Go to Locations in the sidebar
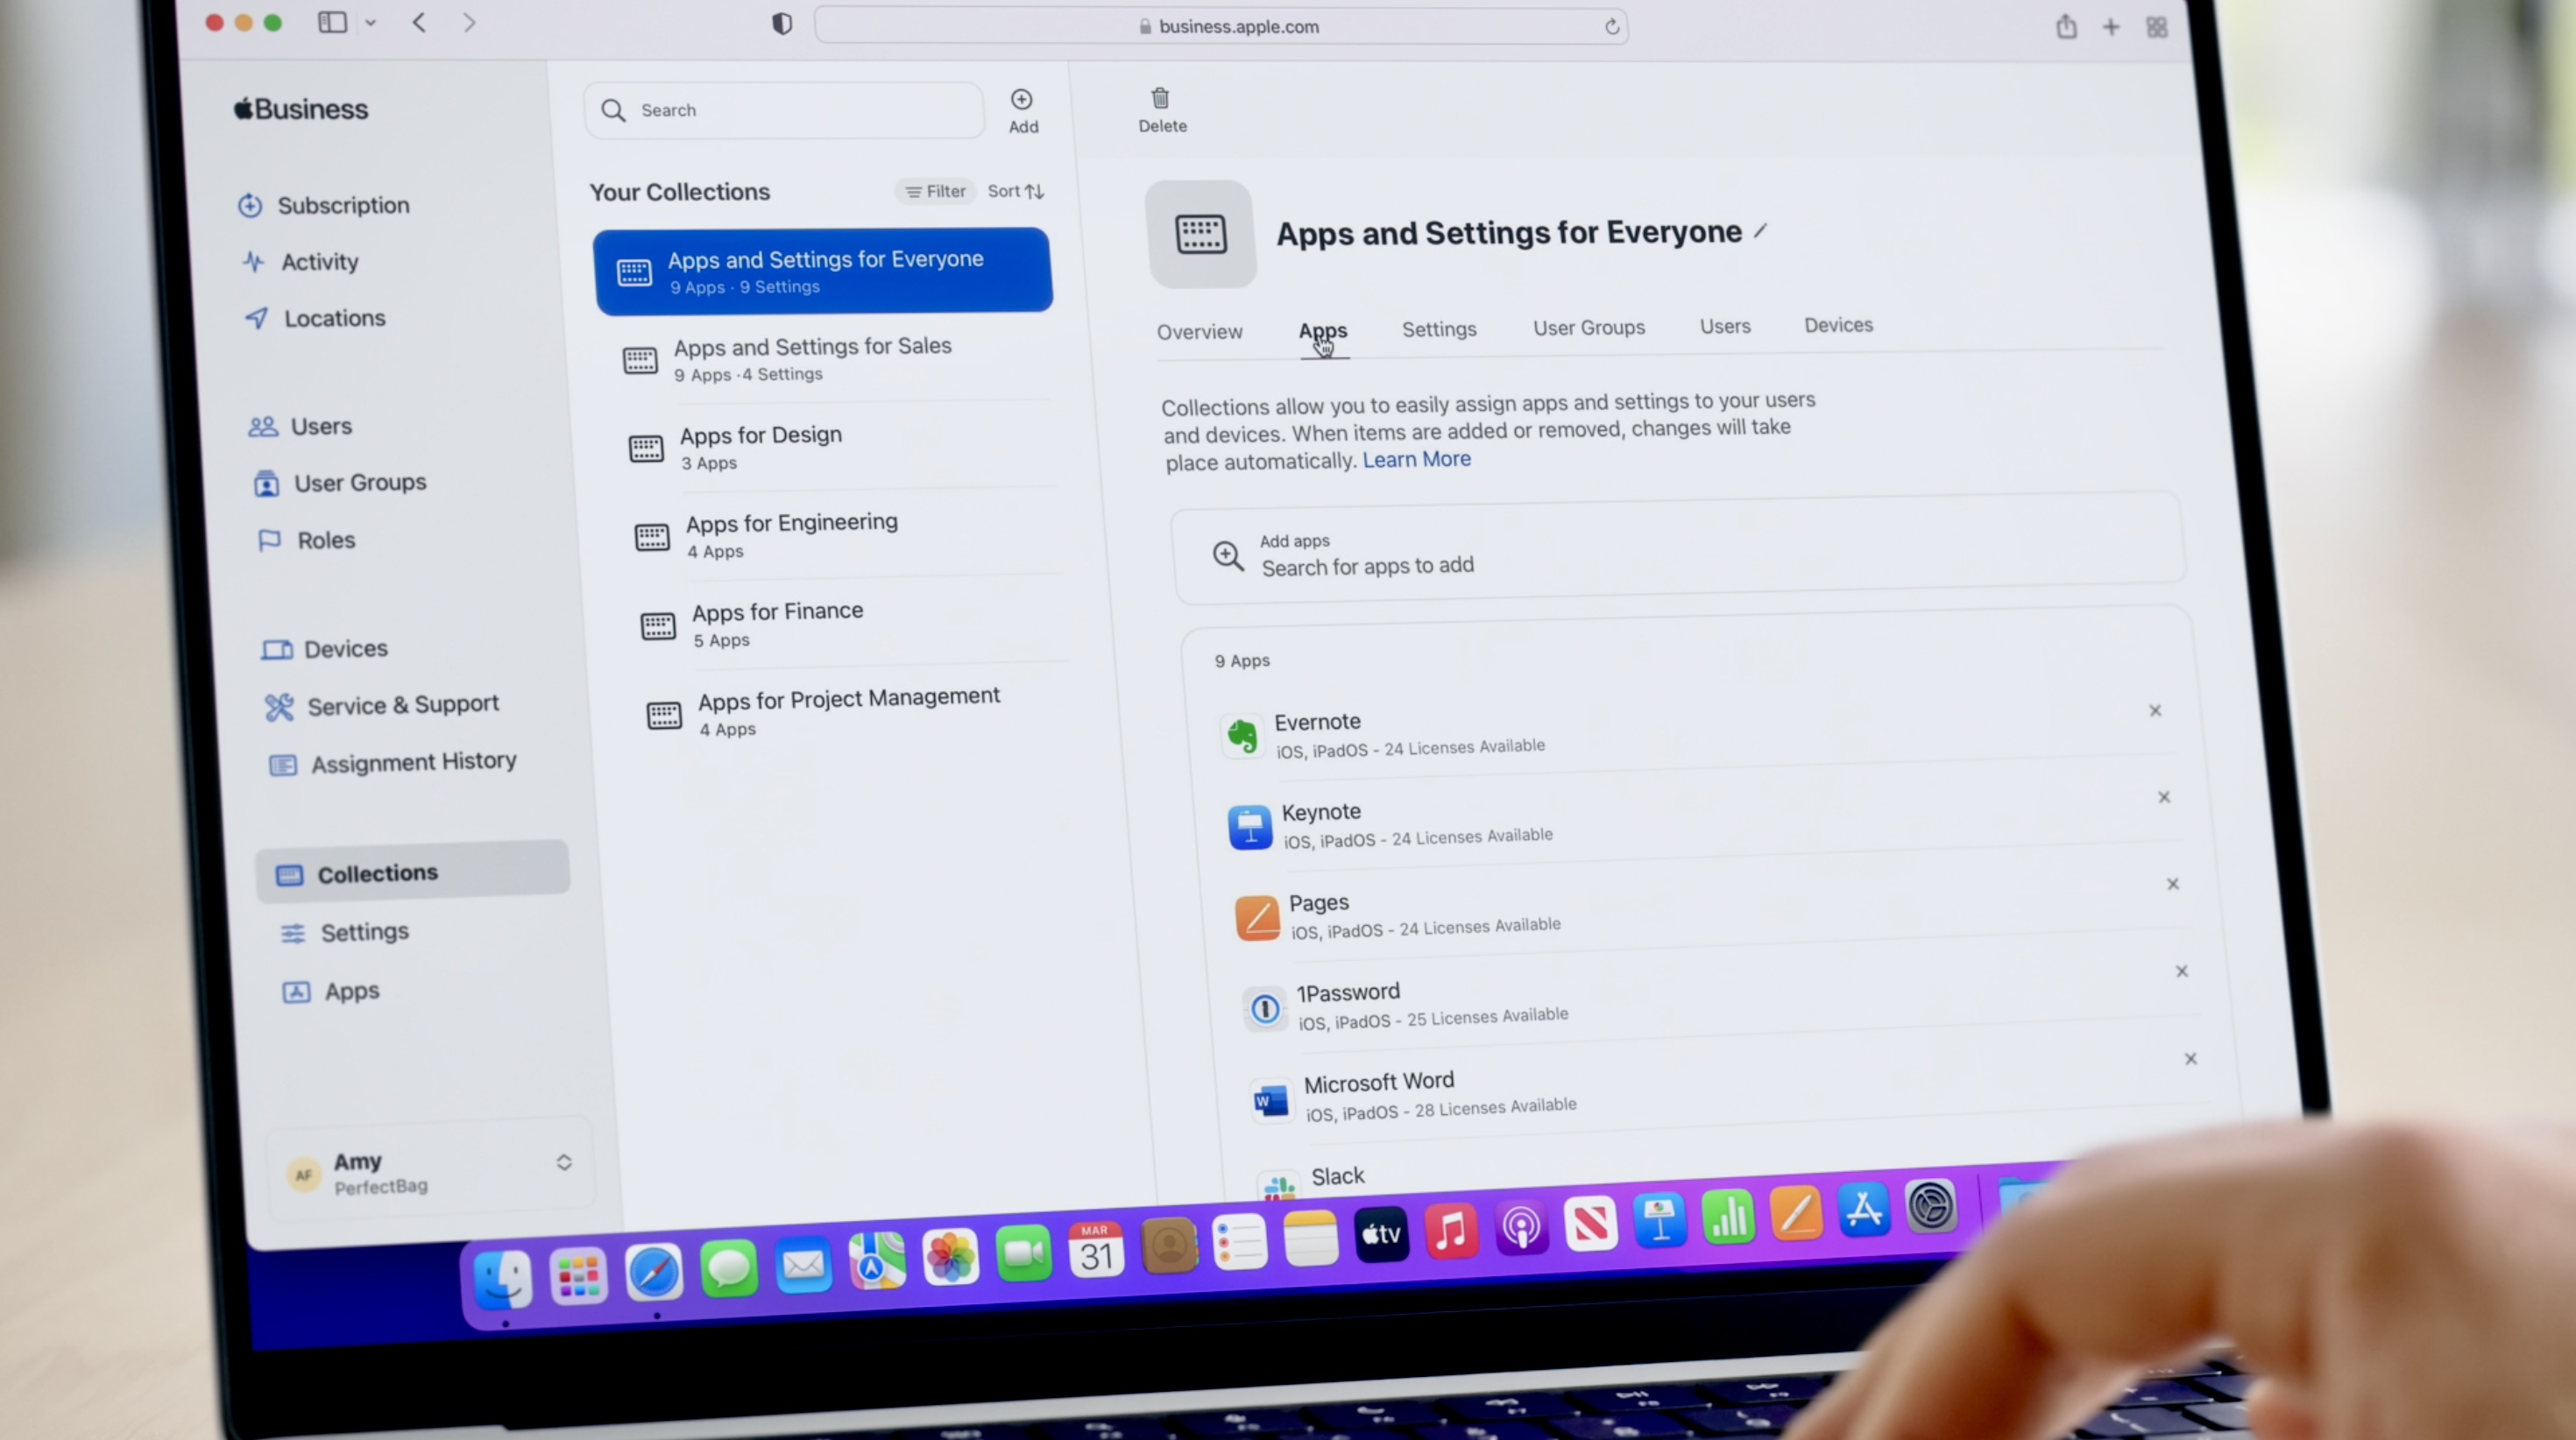This screenshot has height=1440, width=2576. pyautogui.click(x=315, y=318)
